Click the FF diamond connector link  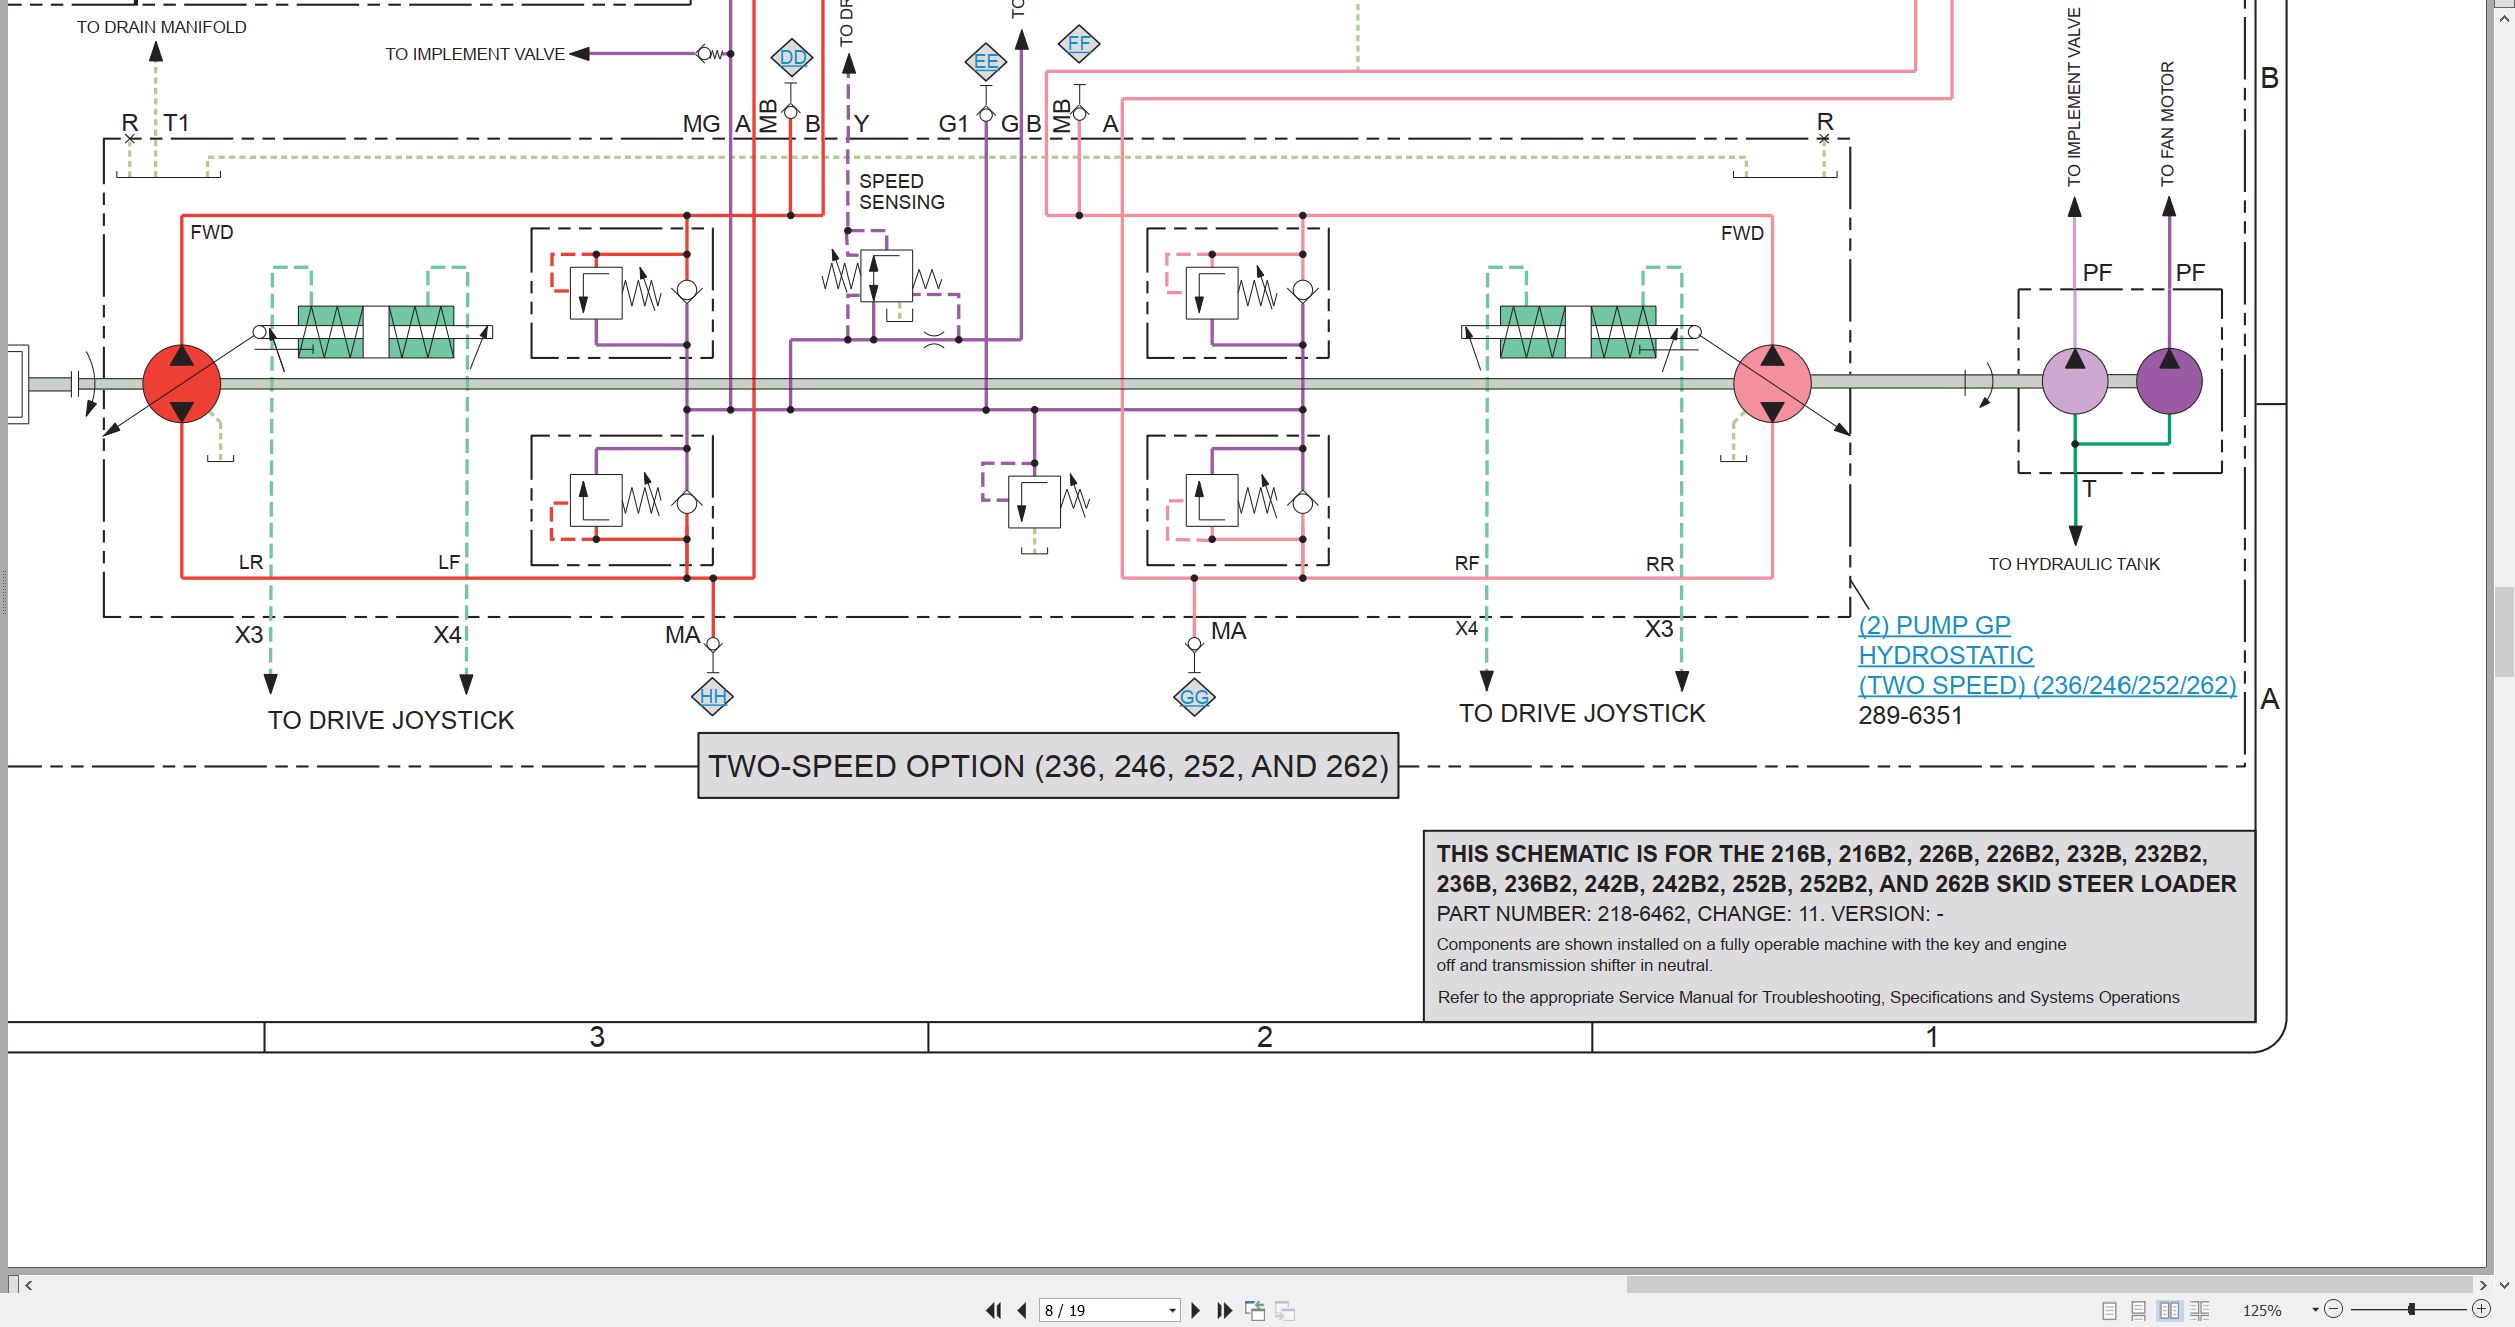pyautogui.click(x=1079, y=44)
